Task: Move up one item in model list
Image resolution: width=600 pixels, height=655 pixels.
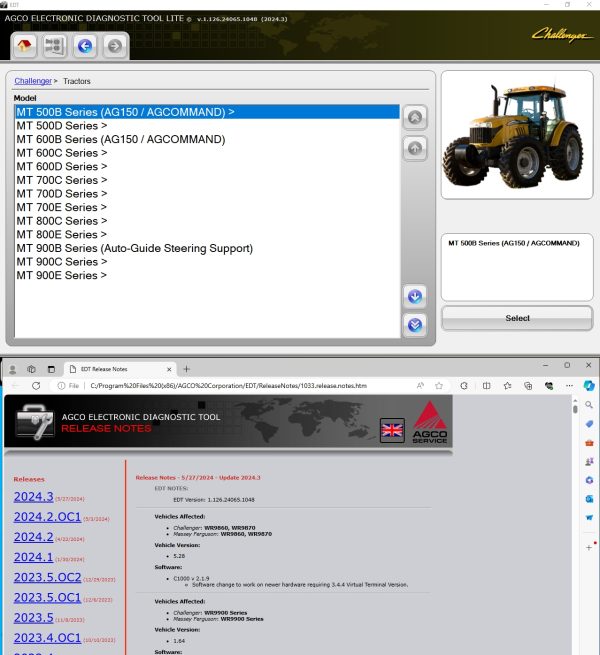Action: [x=415, y=148]
